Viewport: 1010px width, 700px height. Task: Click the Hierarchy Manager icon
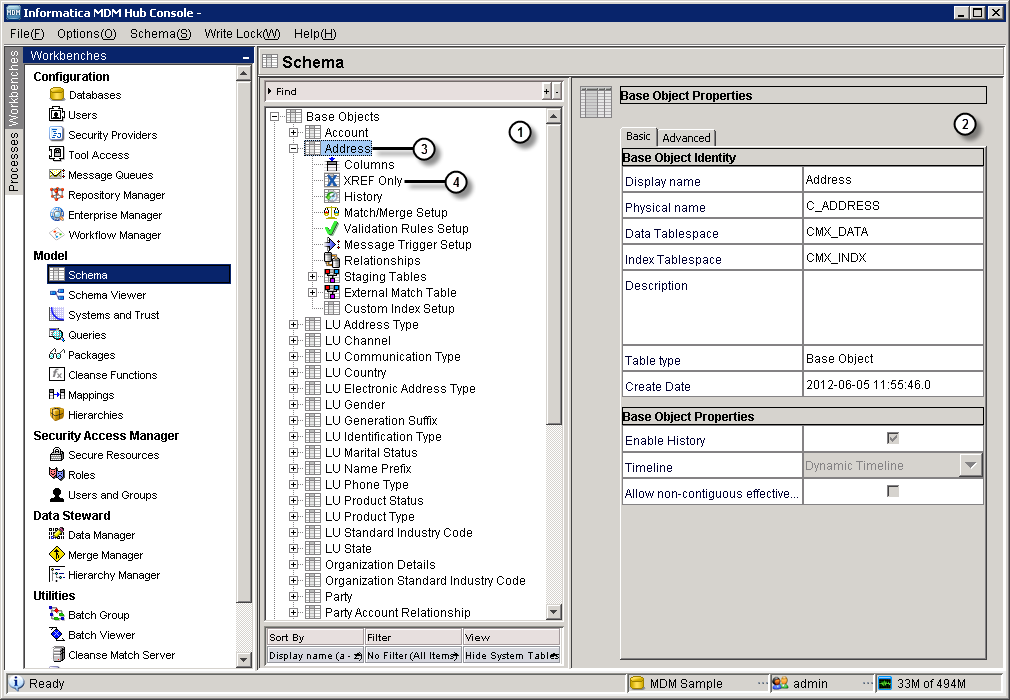57,574
